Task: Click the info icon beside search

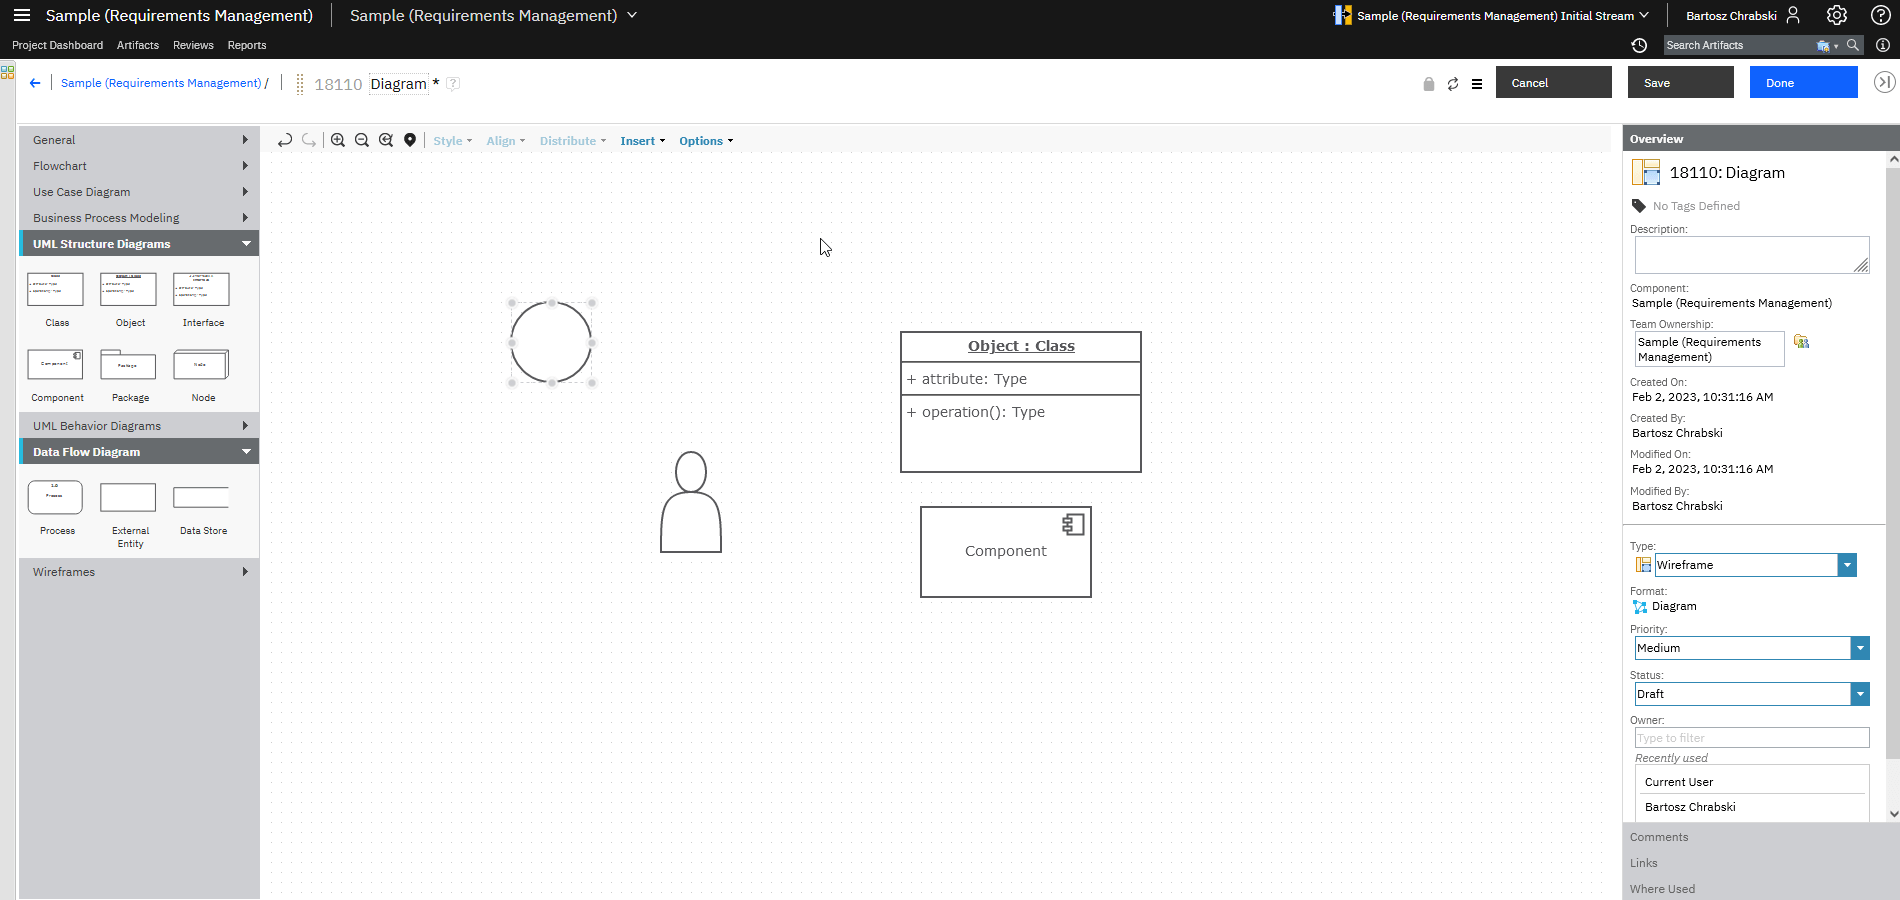Action: click(x=1883, y=45)
